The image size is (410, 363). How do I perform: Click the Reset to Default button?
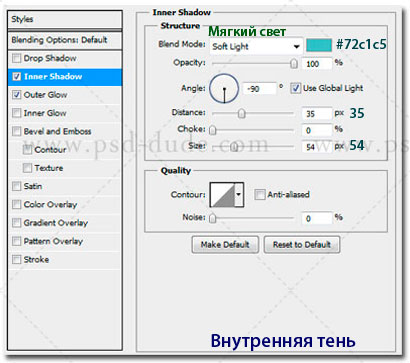(x=302, y=245)
